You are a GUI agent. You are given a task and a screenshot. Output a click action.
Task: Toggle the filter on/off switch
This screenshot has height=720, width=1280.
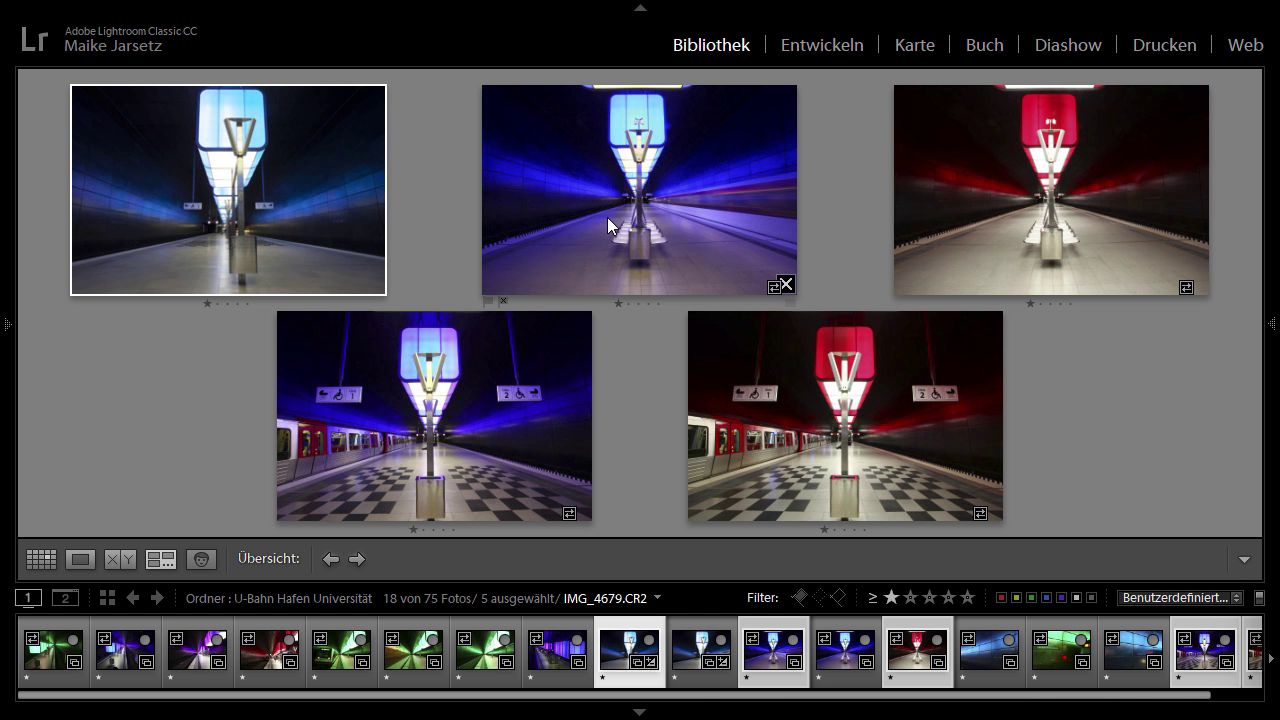click(1259, 598)
